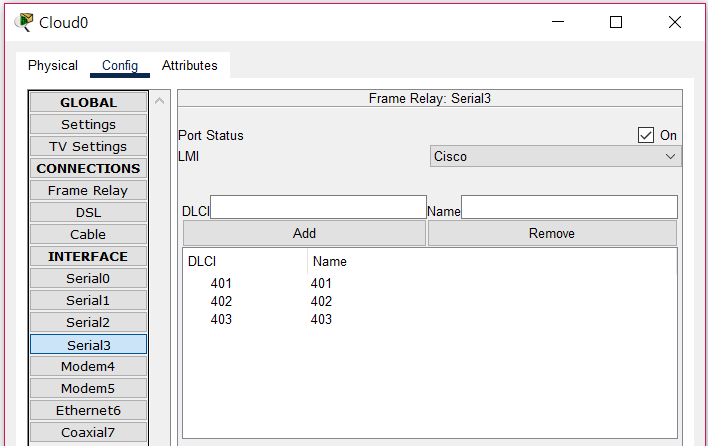708x446 pixels.
Task: Select the Config tab
Action: [x=120, y=65]
